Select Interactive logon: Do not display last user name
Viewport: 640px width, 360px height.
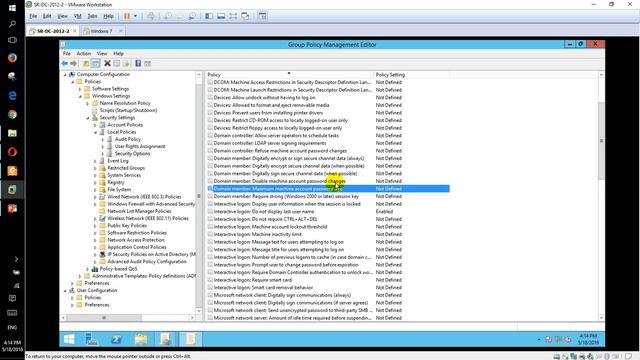[x=264, y=211]
